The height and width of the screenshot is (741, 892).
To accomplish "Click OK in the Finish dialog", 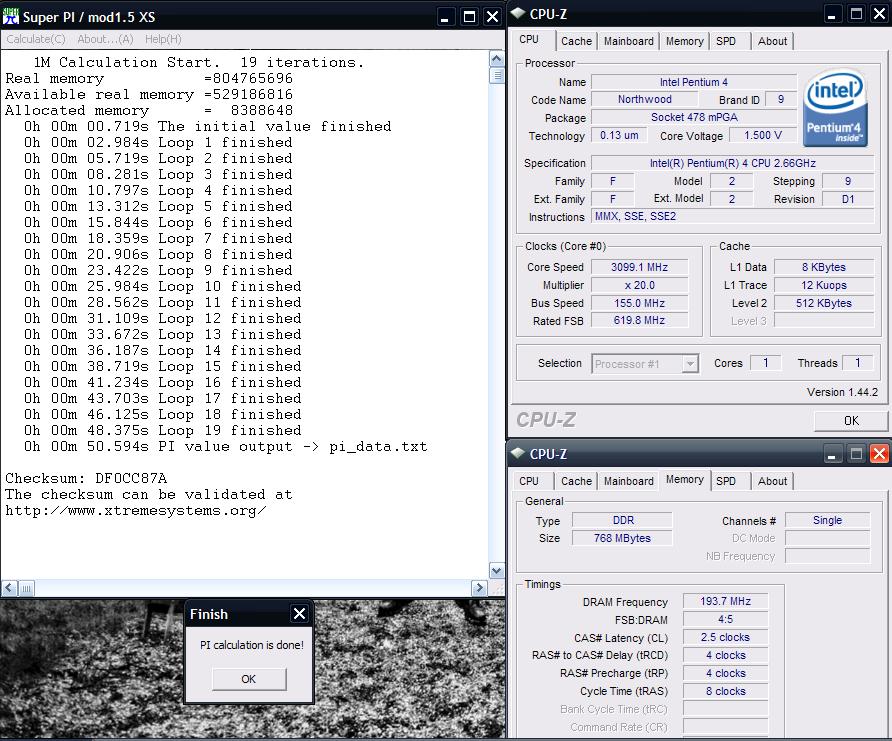I will (249, 679).
